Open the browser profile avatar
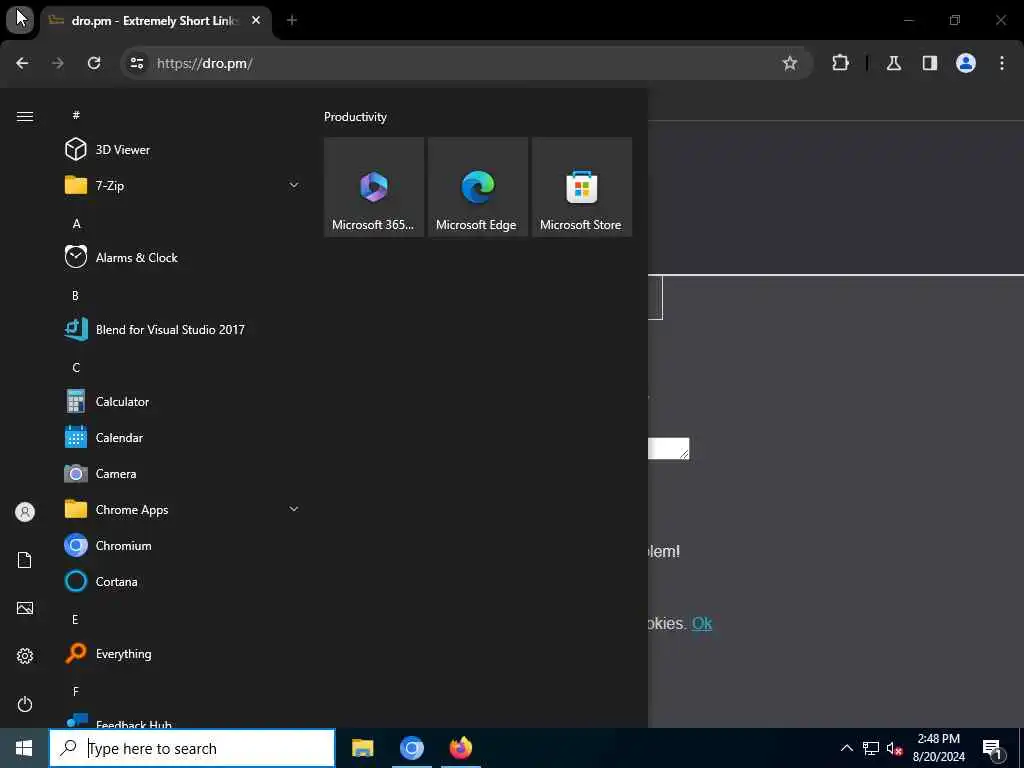 point(966,63)
